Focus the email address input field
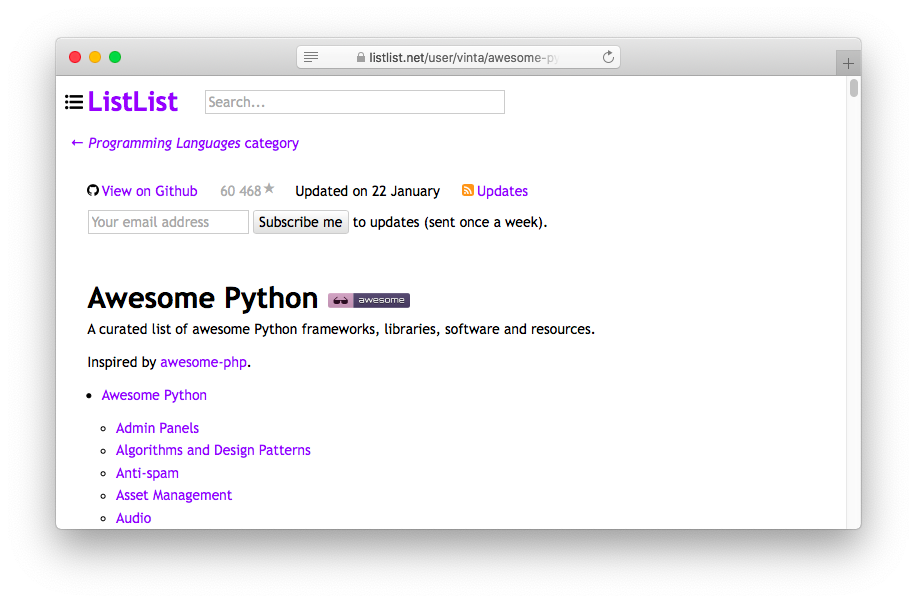This screenshot has height=603, width=917. [168, 222]
